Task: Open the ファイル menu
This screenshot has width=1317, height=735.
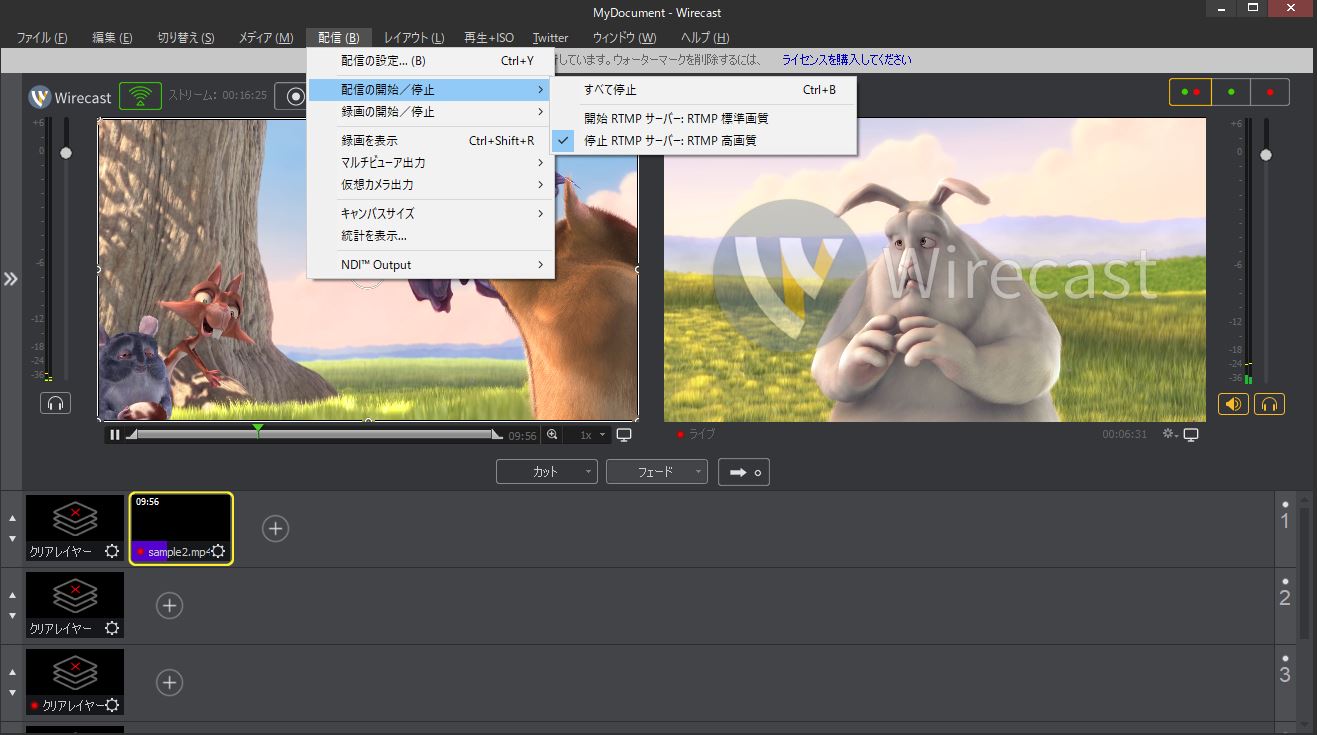Action: [x=42, y=38]
